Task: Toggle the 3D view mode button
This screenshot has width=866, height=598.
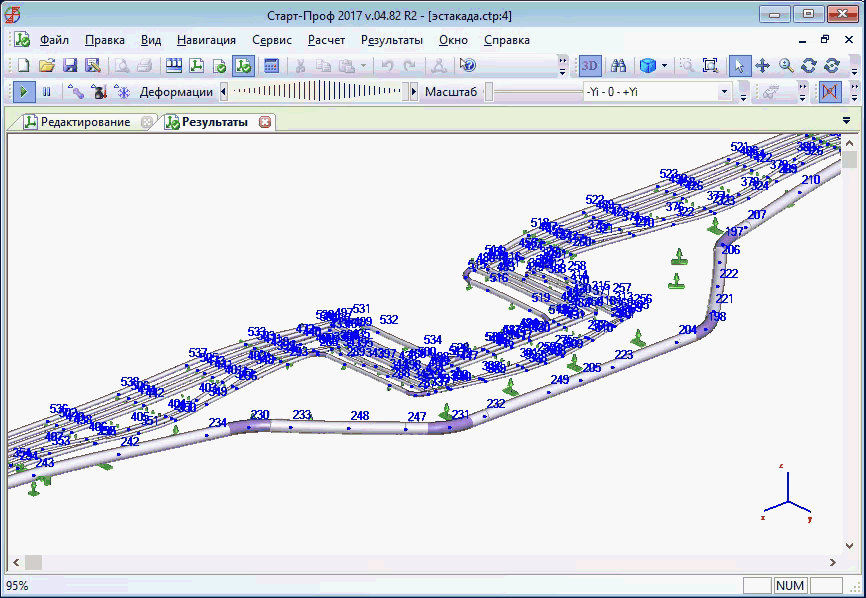Action: coord(591,65)
